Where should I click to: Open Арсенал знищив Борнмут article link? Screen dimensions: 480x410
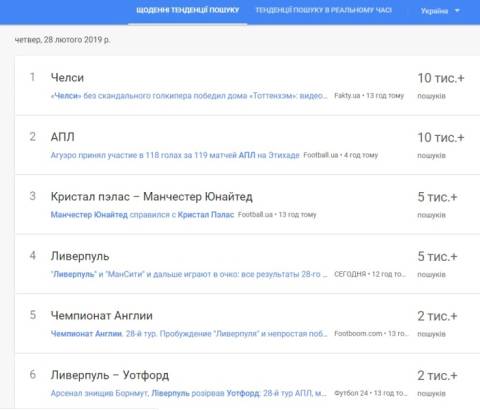pos(189,393)
